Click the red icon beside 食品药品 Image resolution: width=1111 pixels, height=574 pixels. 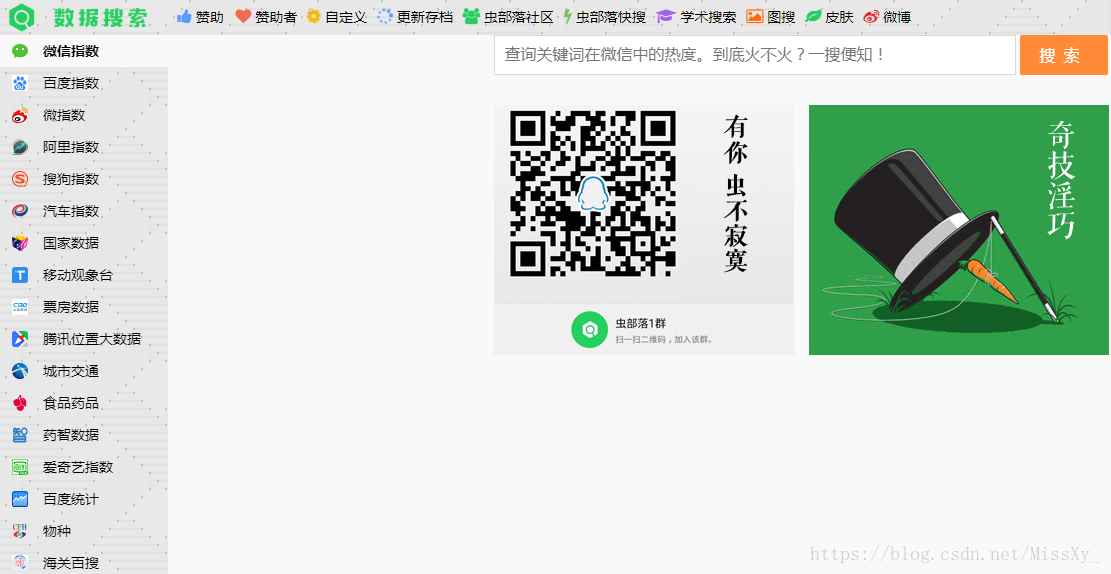[20, 403]
